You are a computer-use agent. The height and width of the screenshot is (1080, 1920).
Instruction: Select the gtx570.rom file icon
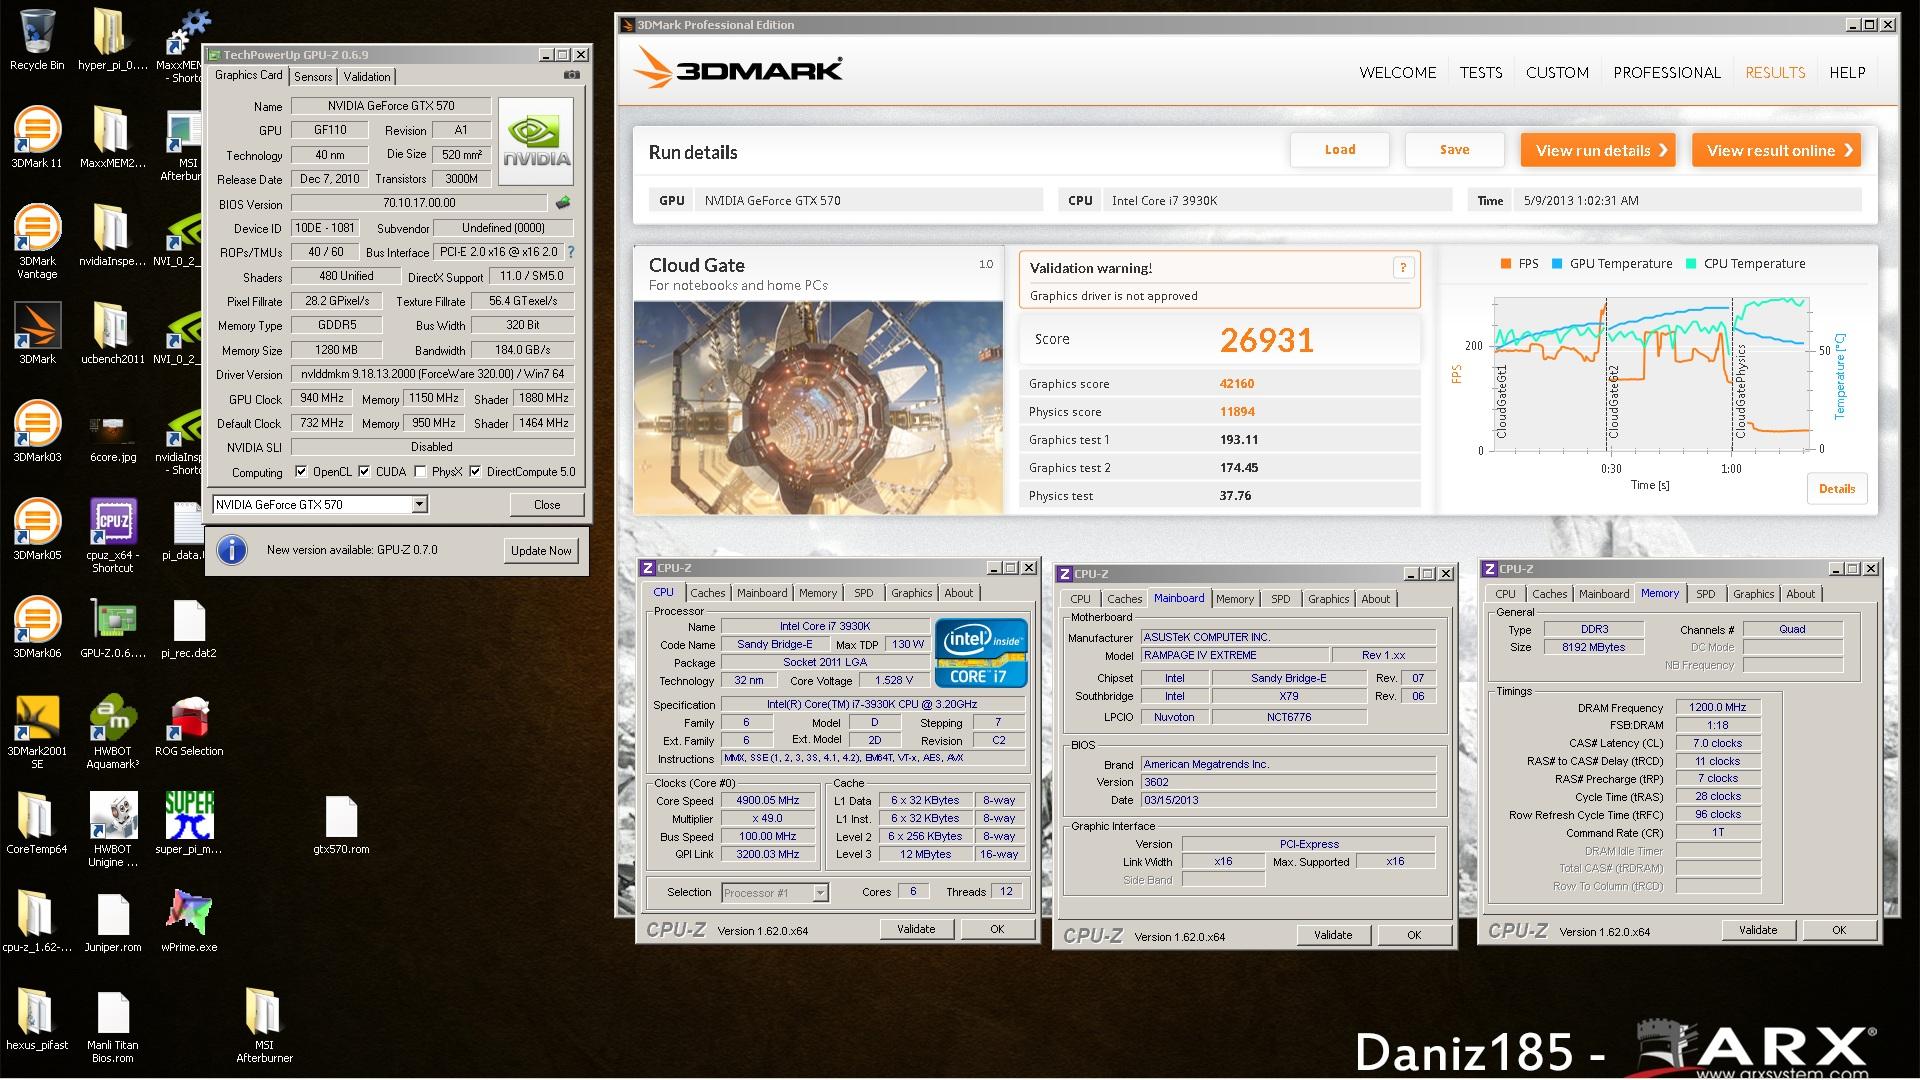[x=341, y=824]
